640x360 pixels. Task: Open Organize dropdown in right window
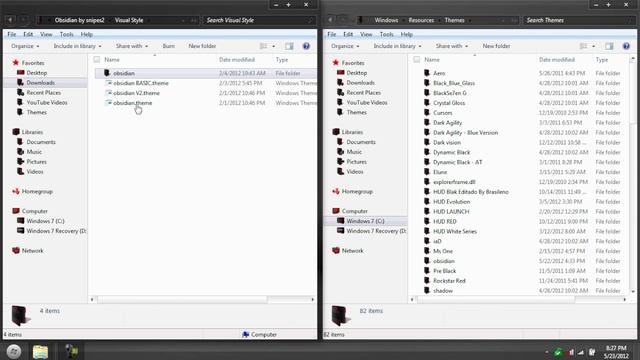click(x=345, y=46)
